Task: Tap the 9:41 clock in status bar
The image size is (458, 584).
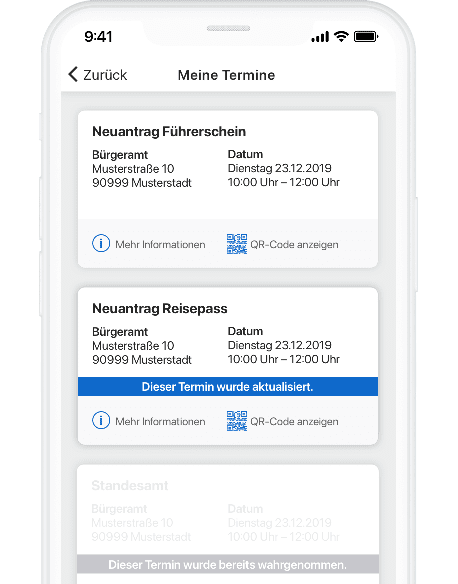Action: [x=98, y=36]
